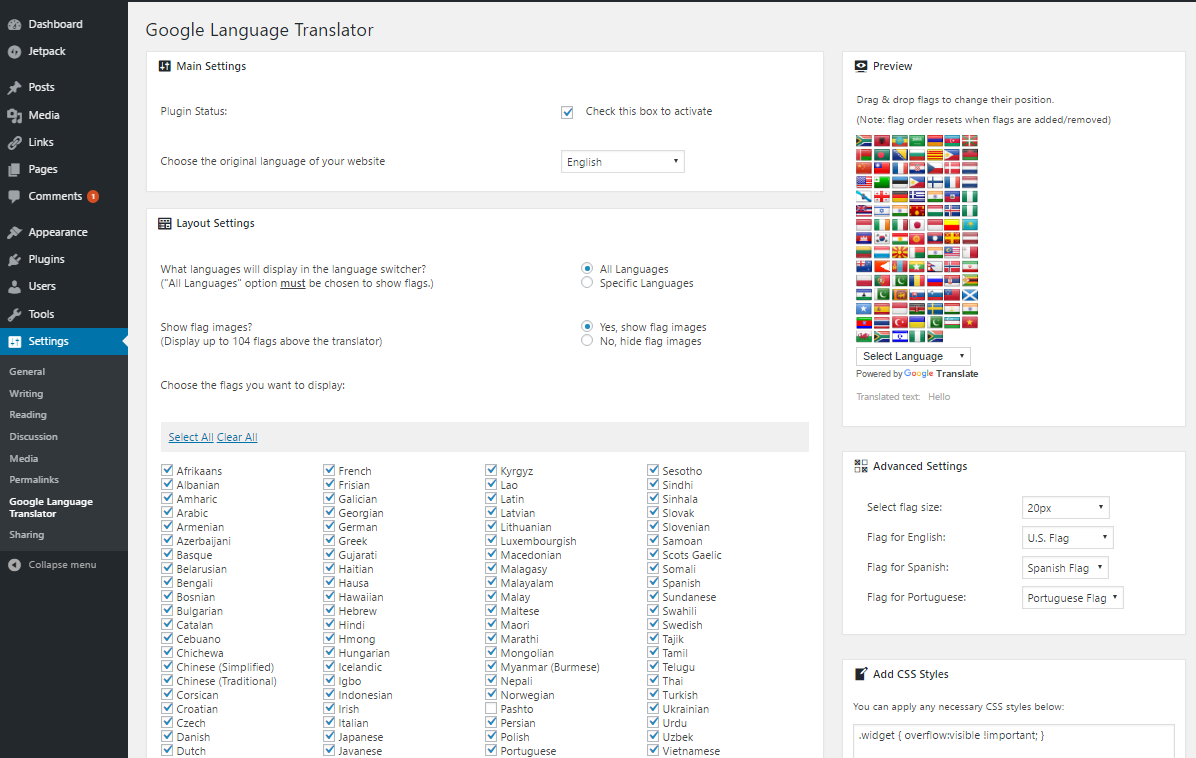Click the Select All link
The width and height of the screenshot is (1196, 758).
(190, 437)
